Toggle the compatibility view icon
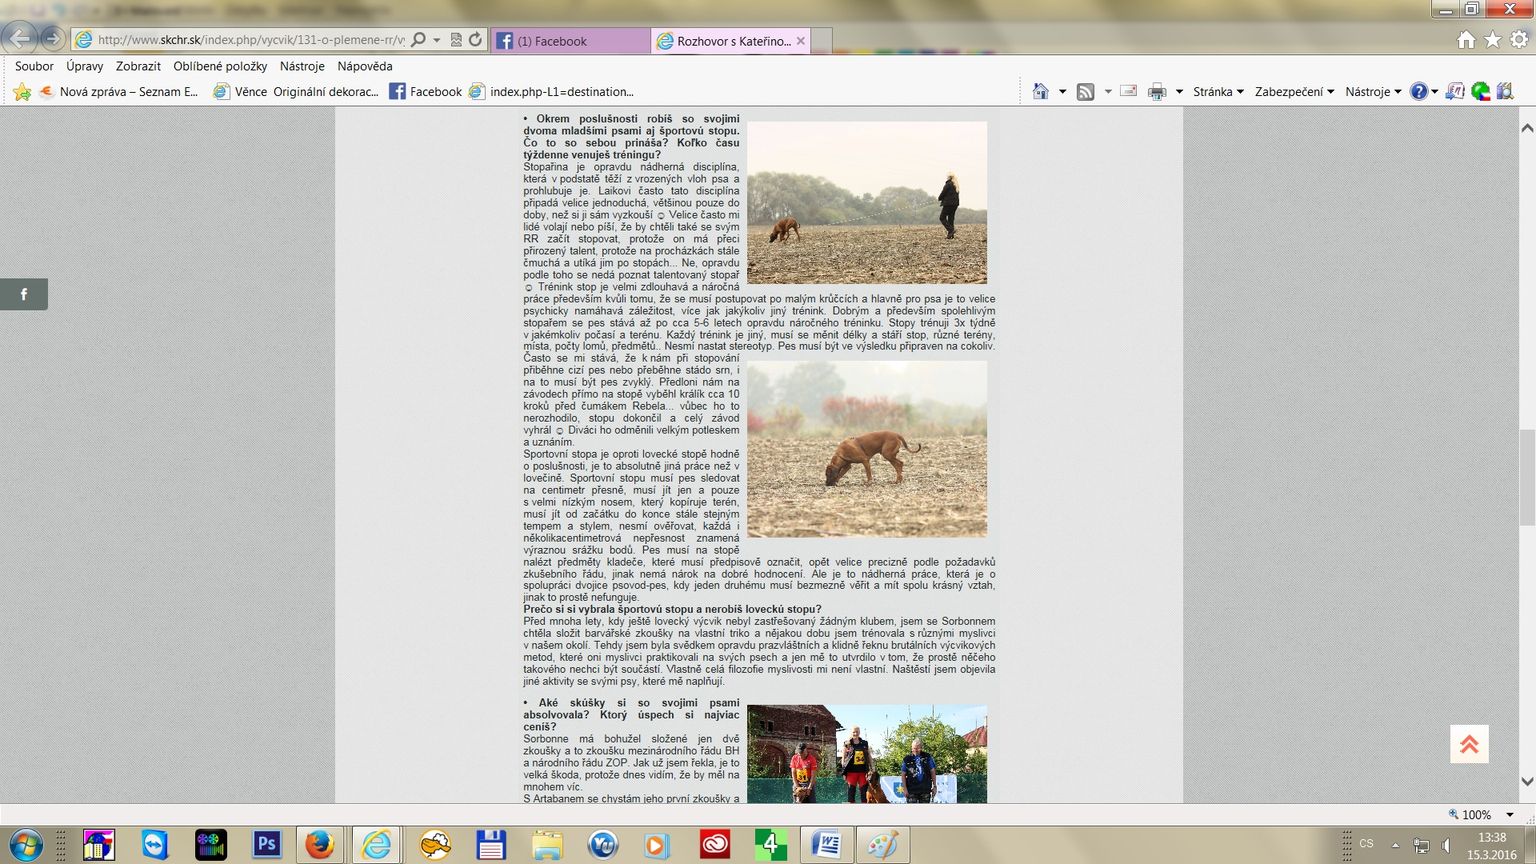Image resolution: width=1536 pixels, height=864 pixels. pos(456,40)
